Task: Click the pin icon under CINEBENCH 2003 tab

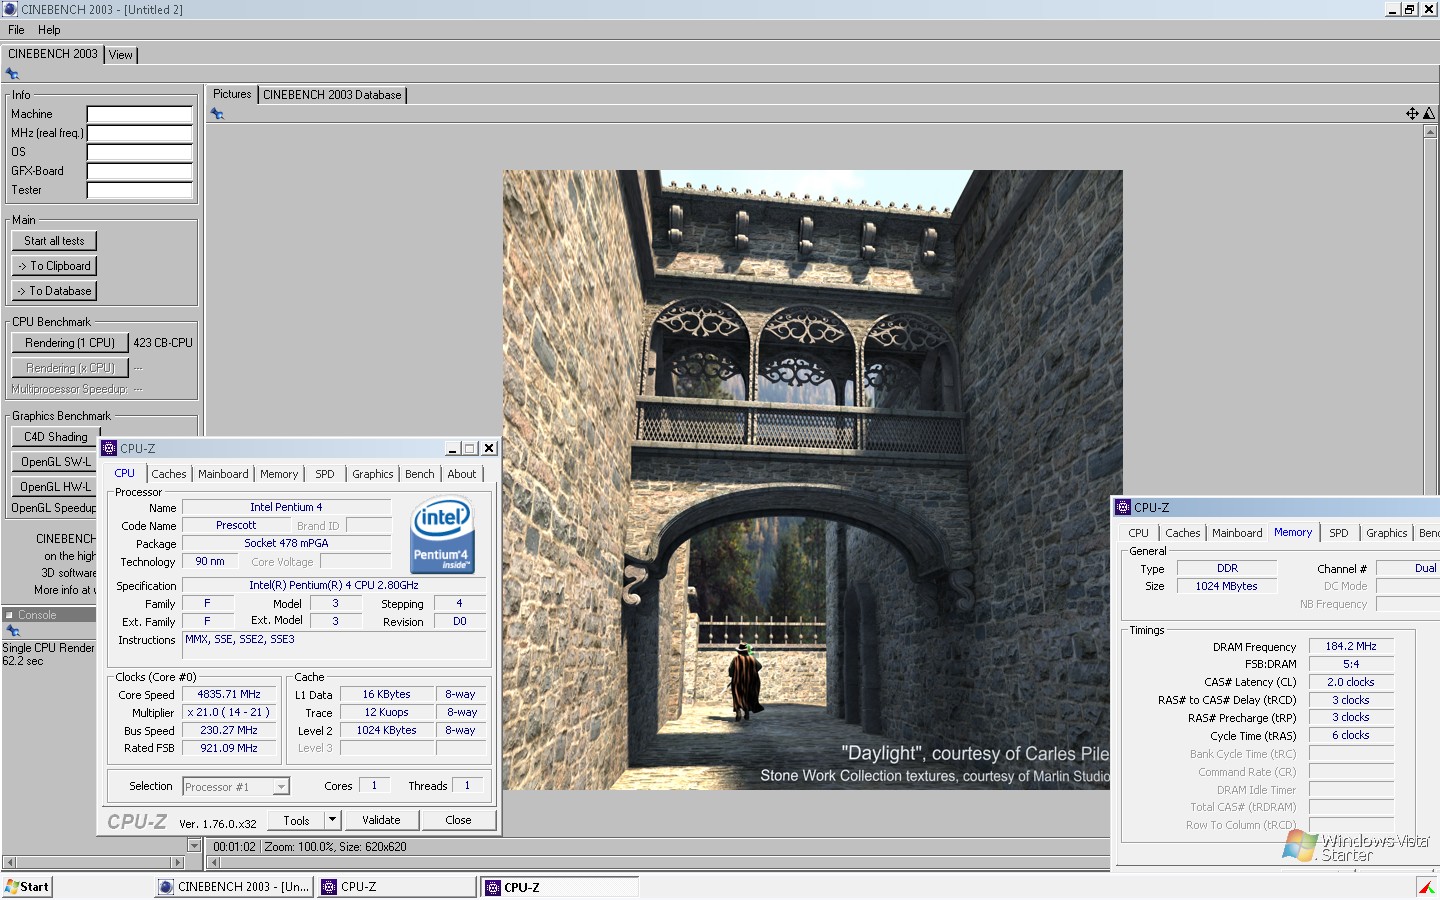Action: coord(12,74)
